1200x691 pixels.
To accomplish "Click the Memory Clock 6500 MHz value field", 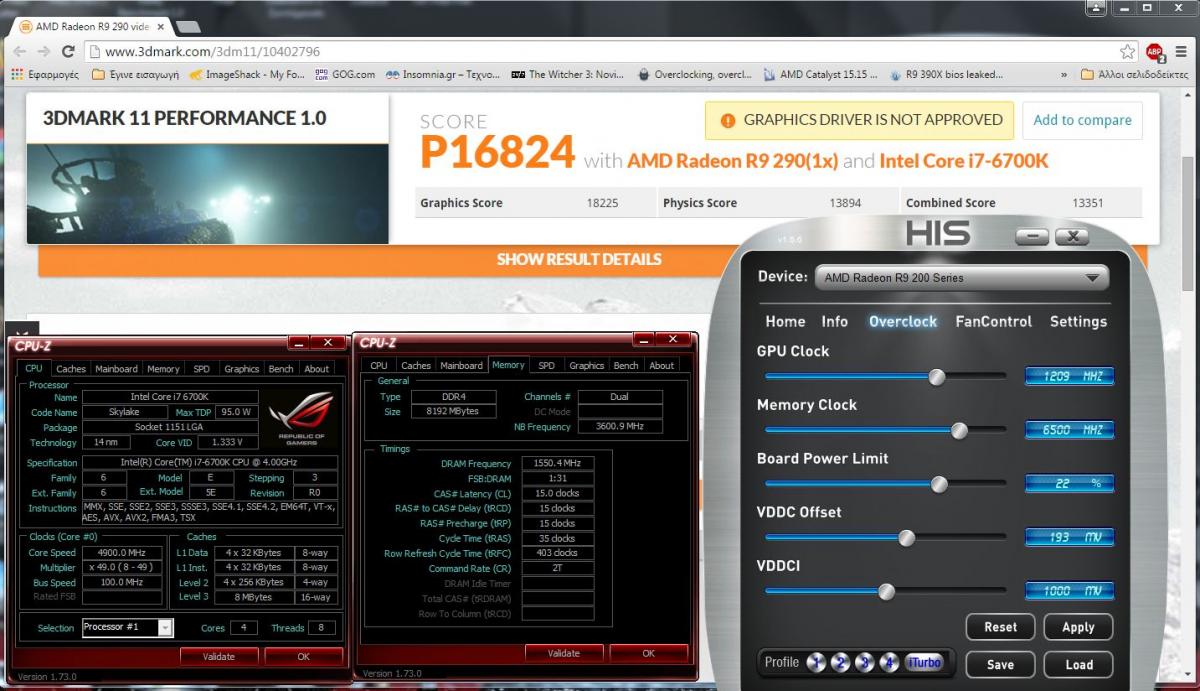I will [1069, 430].
